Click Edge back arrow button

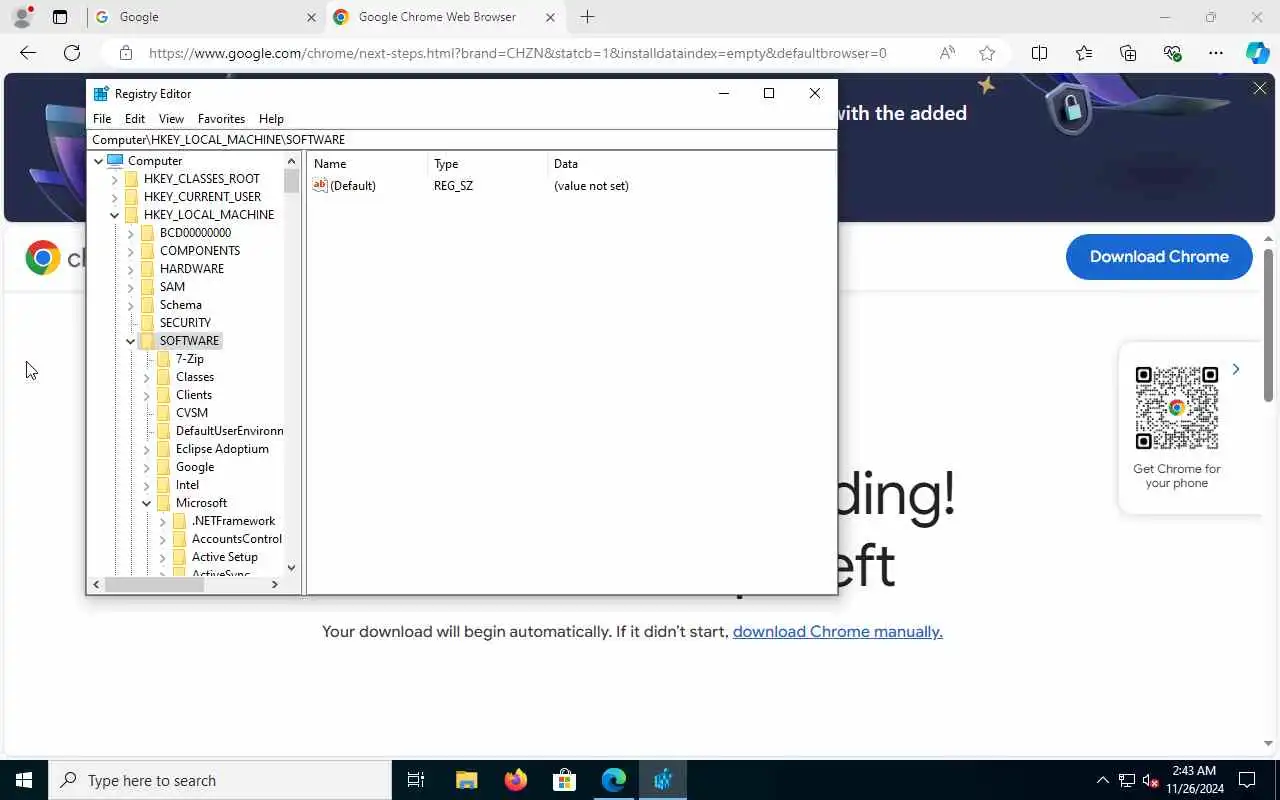(x=28, y=53)
